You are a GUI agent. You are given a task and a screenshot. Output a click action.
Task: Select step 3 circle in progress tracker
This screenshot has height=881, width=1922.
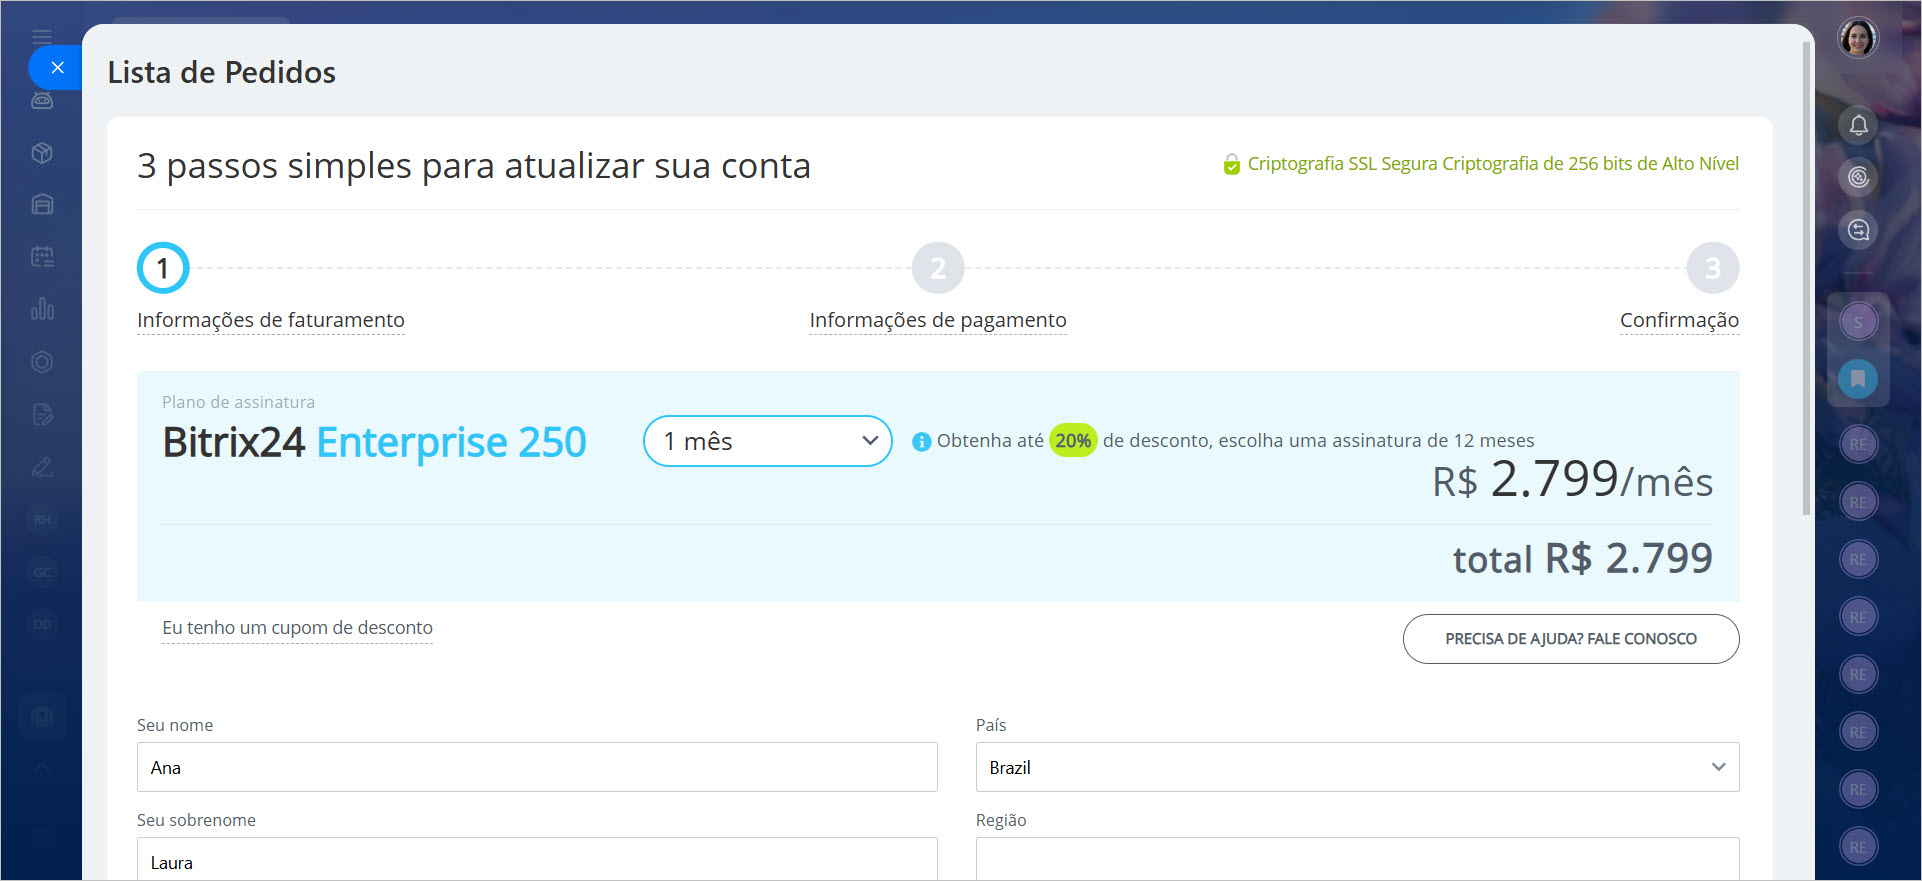click(1713, 268)
